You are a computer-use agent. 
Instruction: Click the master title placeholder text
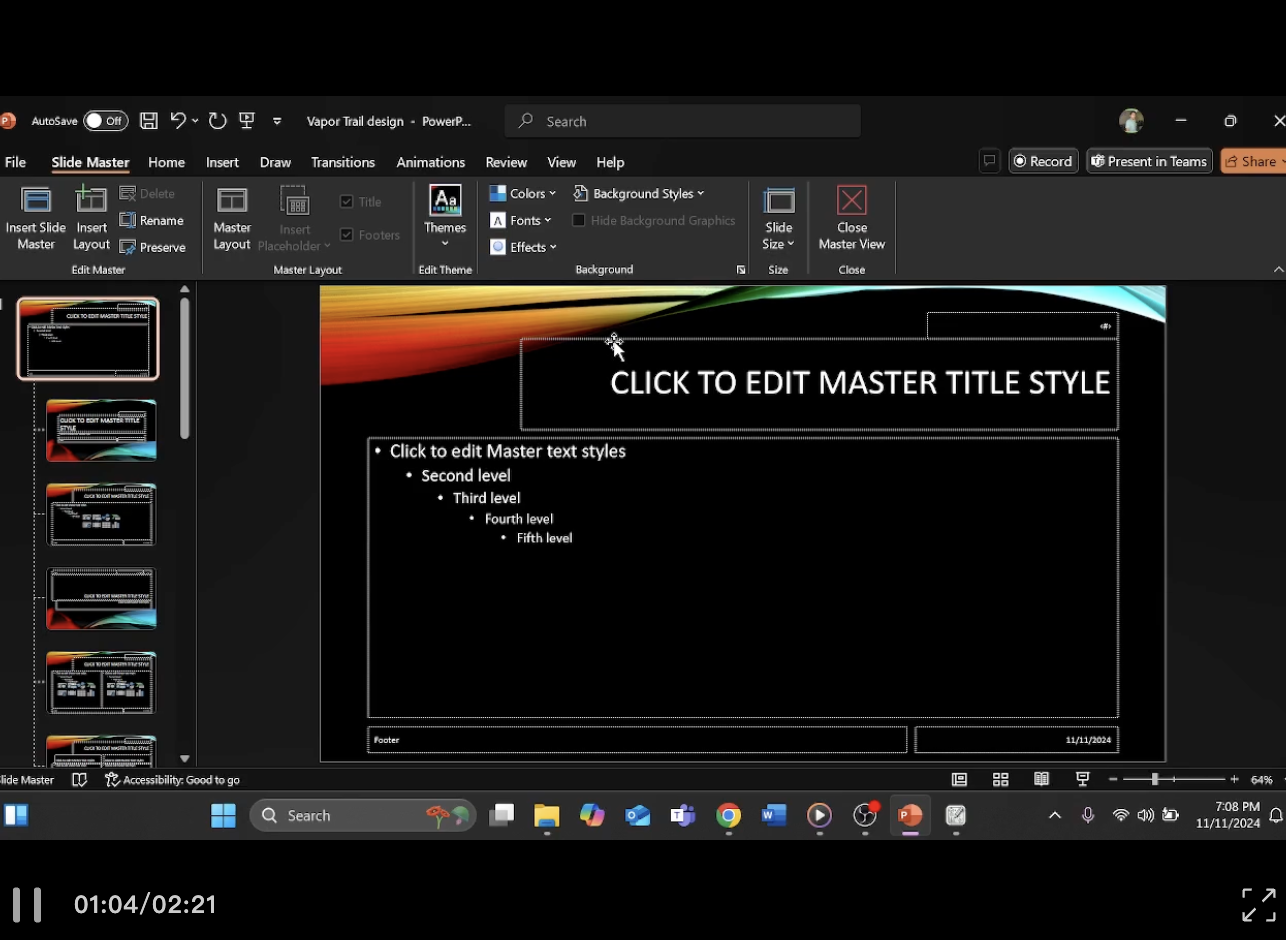point(860,383)
